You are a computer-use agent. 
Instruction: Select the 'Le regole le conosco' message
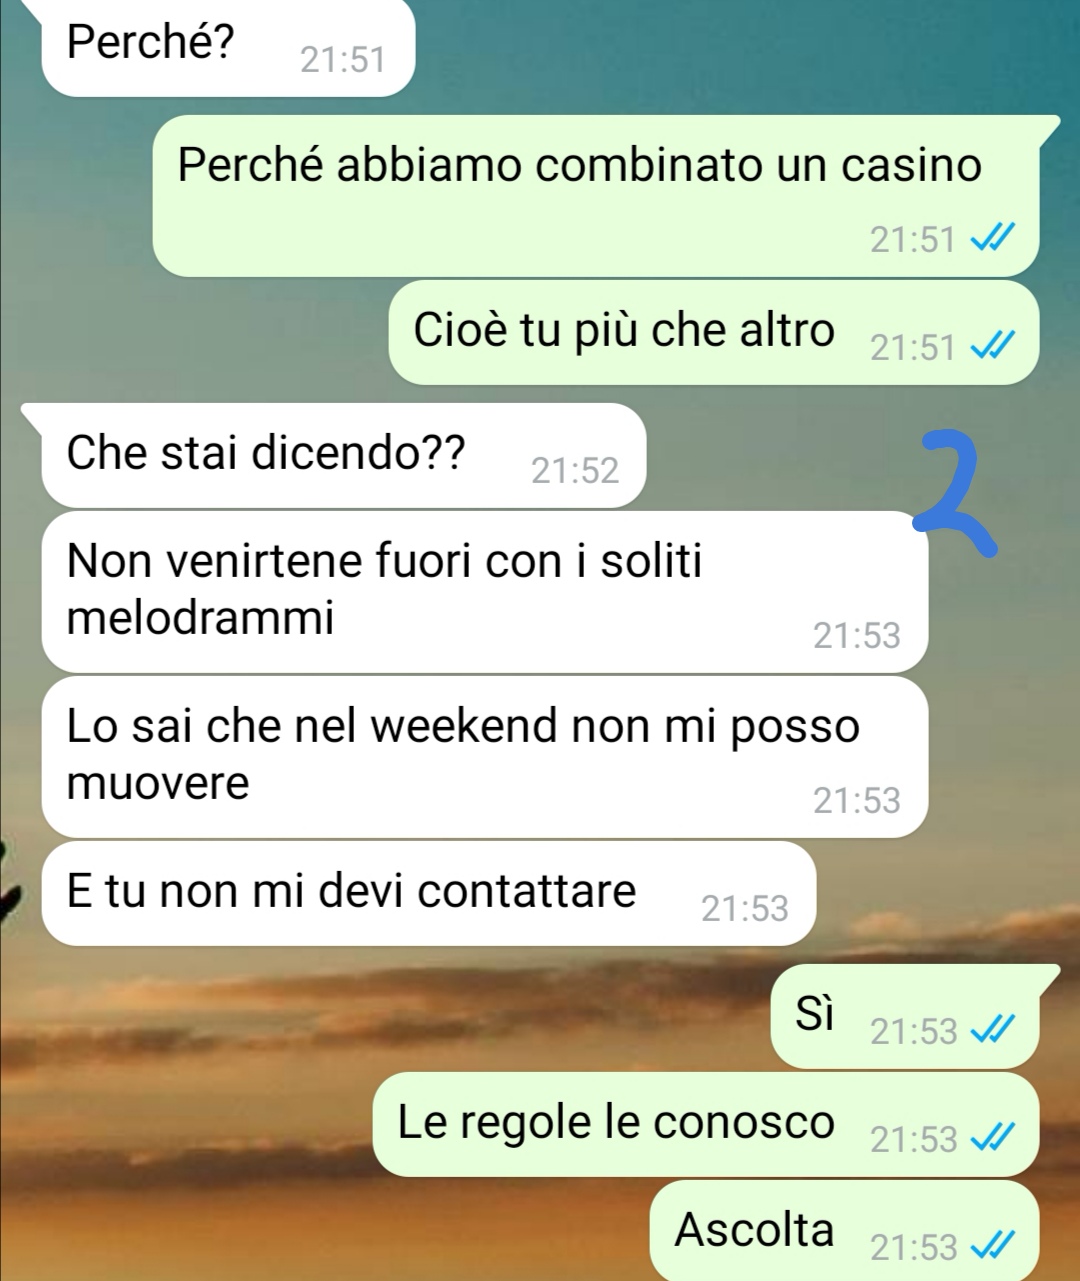(706, 1124)
